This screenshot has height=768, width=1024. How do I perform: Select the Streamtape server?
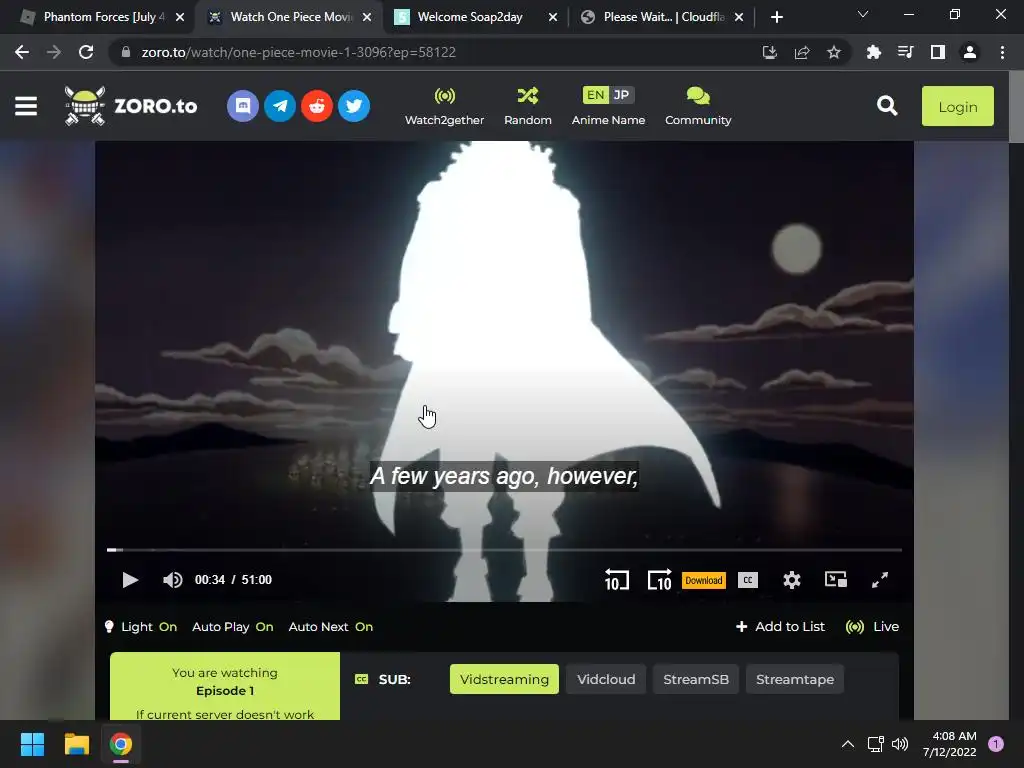(795, 679)
